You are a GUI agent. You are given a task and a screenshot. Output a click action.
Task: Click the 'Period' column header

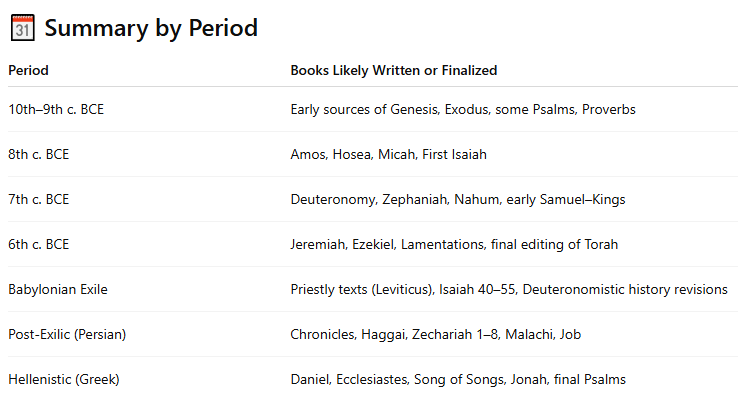coord(28,70)
